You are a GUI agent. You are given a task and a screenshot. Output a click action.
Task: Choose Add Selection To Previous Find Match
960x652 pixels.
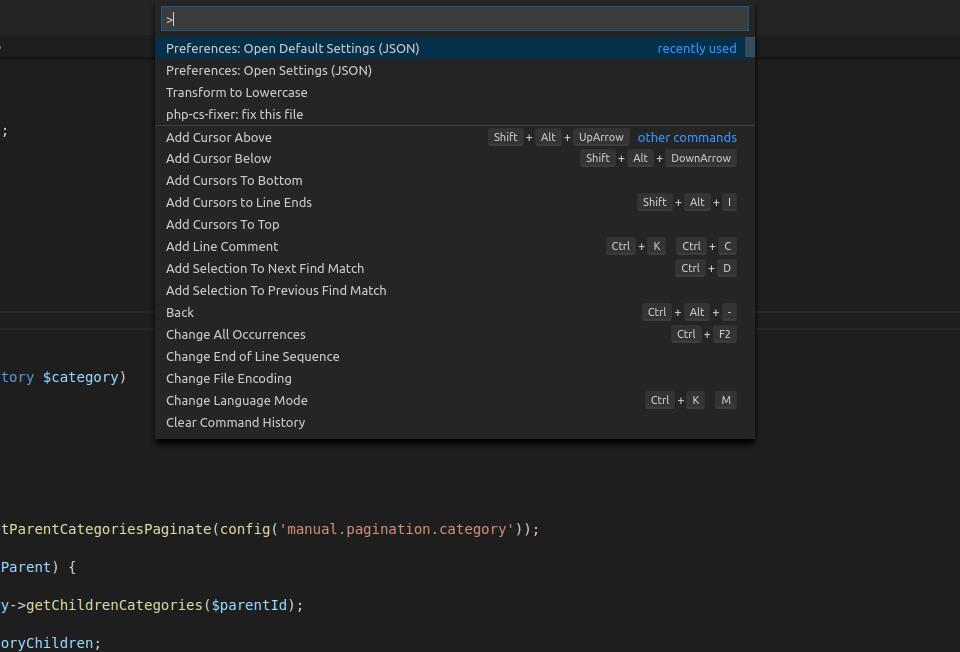pos(276,290)
